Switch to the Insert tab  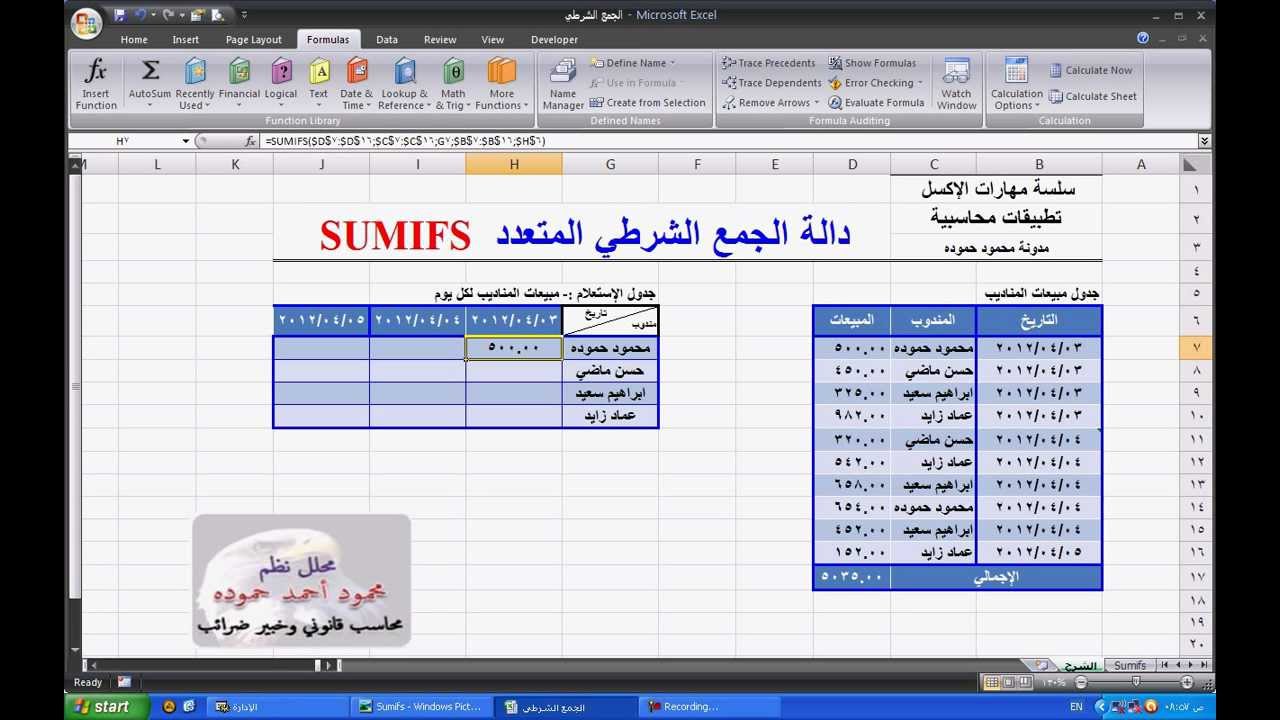tap(186, 40)
